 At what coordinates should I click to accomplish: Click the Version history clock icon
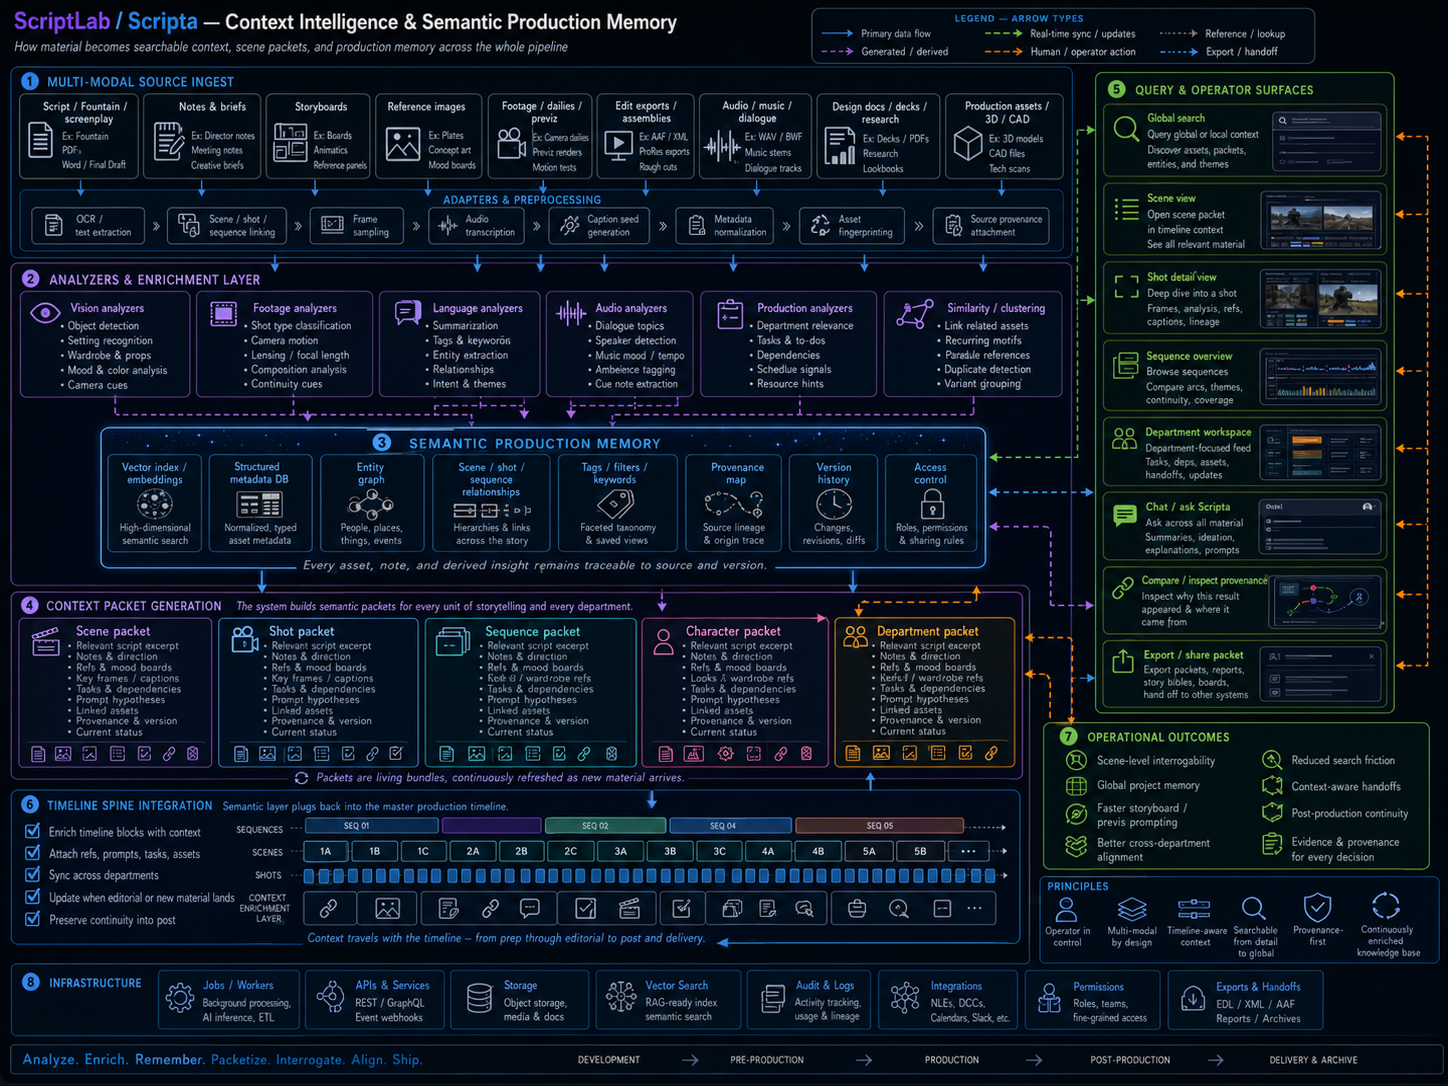pyautogui.click(x=833, y=504)
